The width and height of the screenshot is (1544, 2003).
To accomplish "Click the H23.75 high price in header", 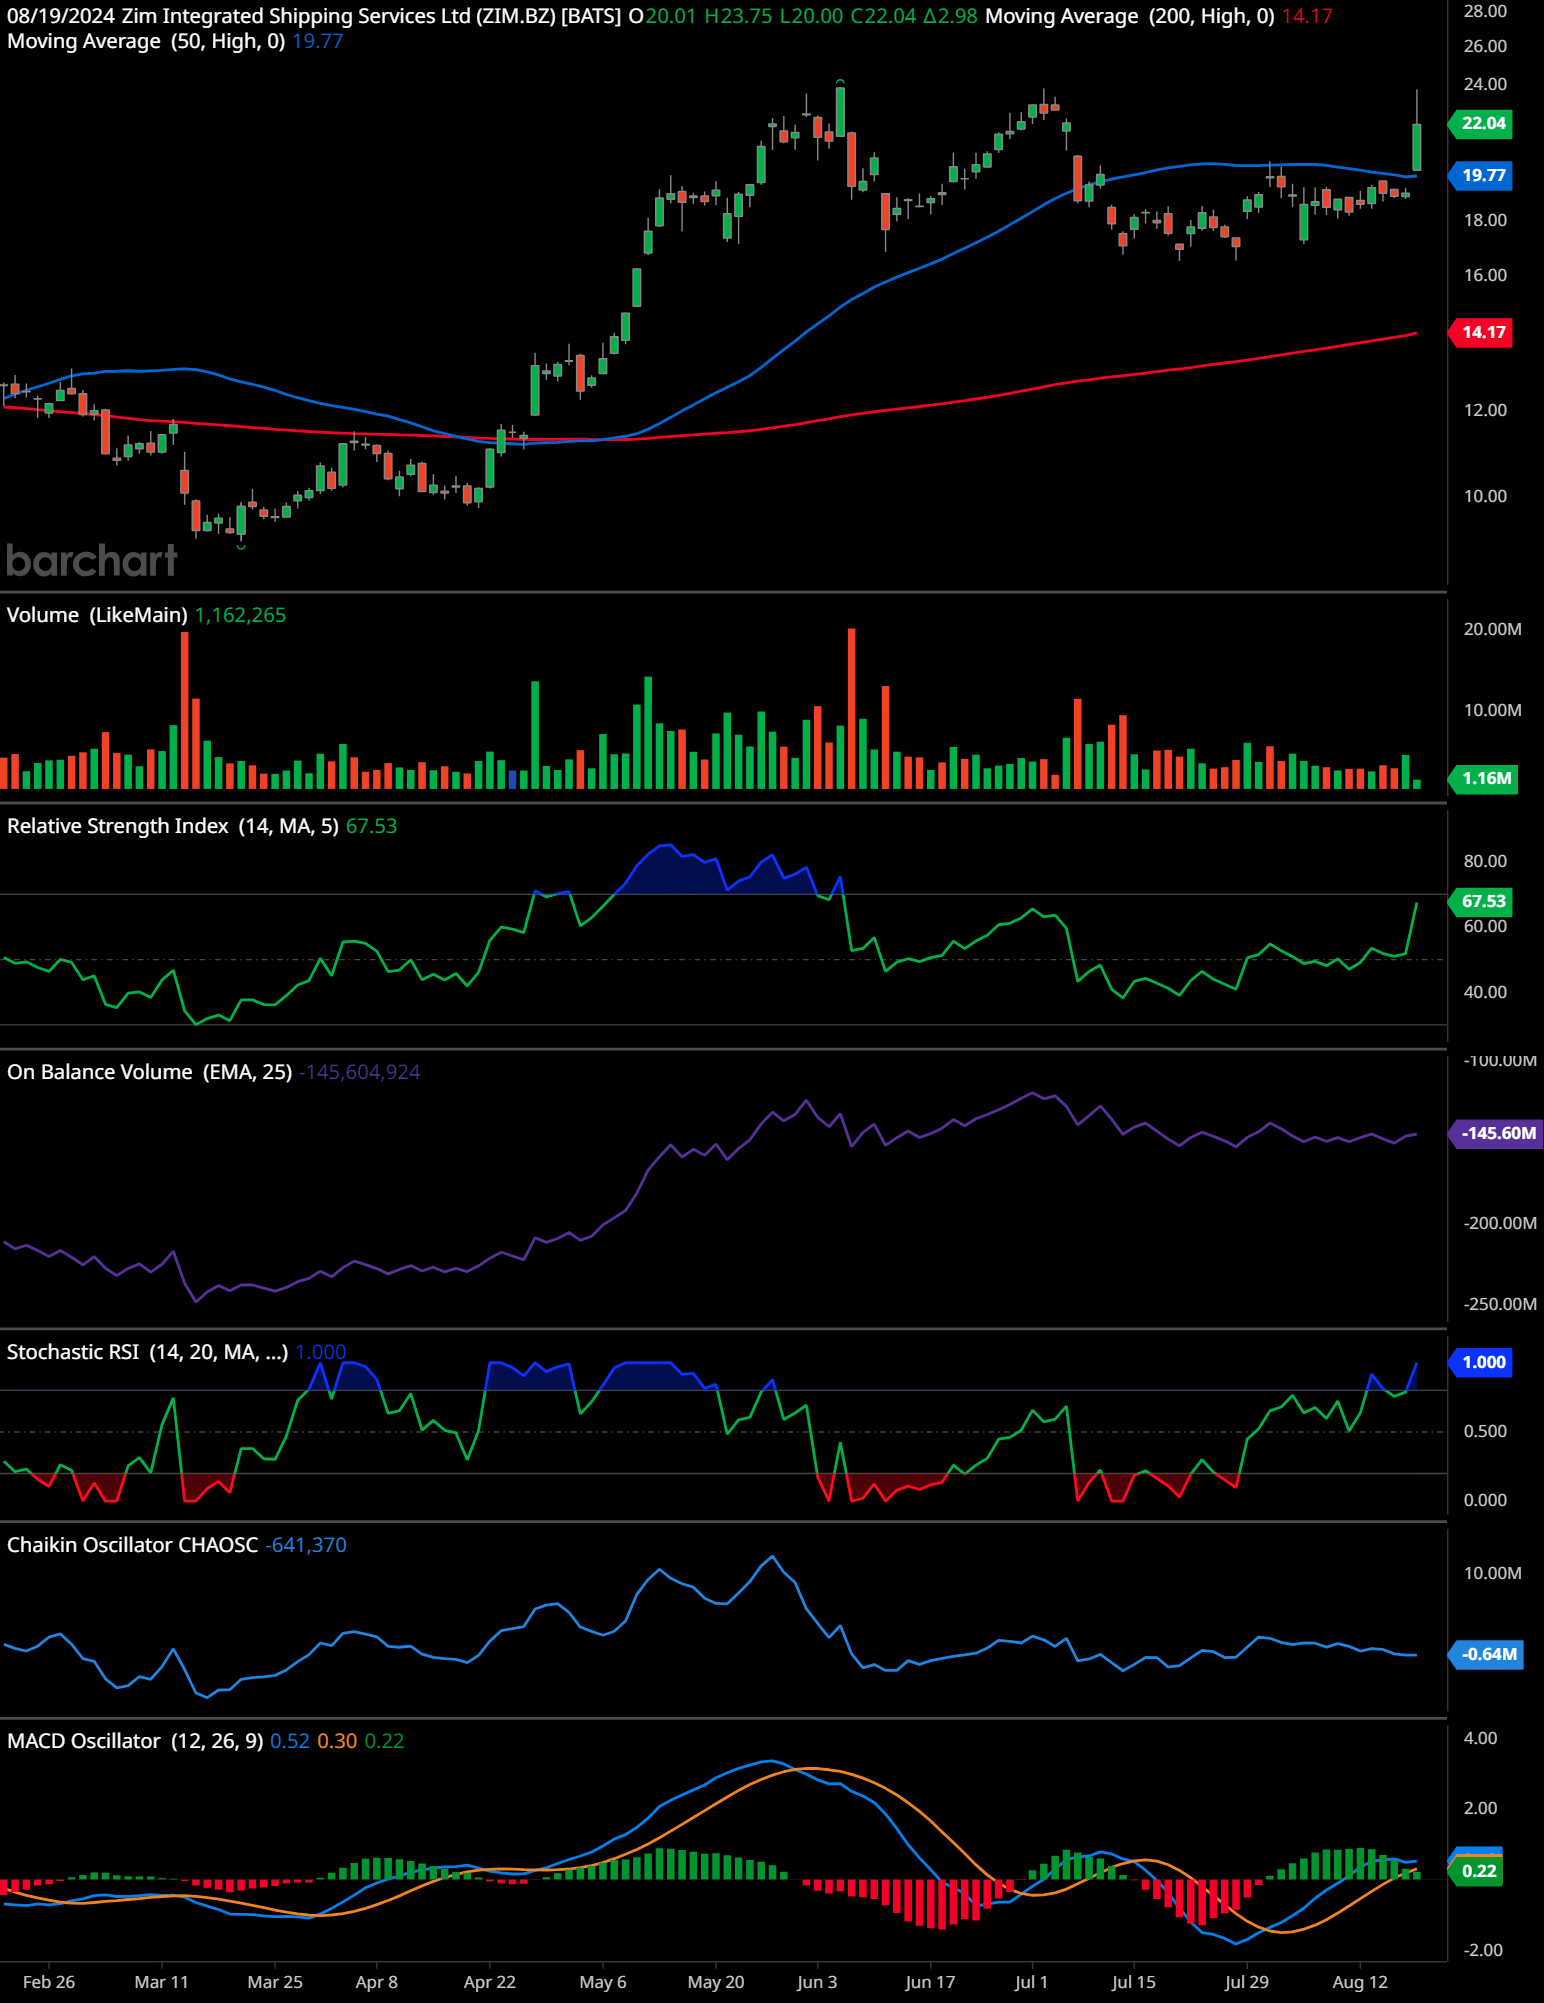I will click(739, 16).
